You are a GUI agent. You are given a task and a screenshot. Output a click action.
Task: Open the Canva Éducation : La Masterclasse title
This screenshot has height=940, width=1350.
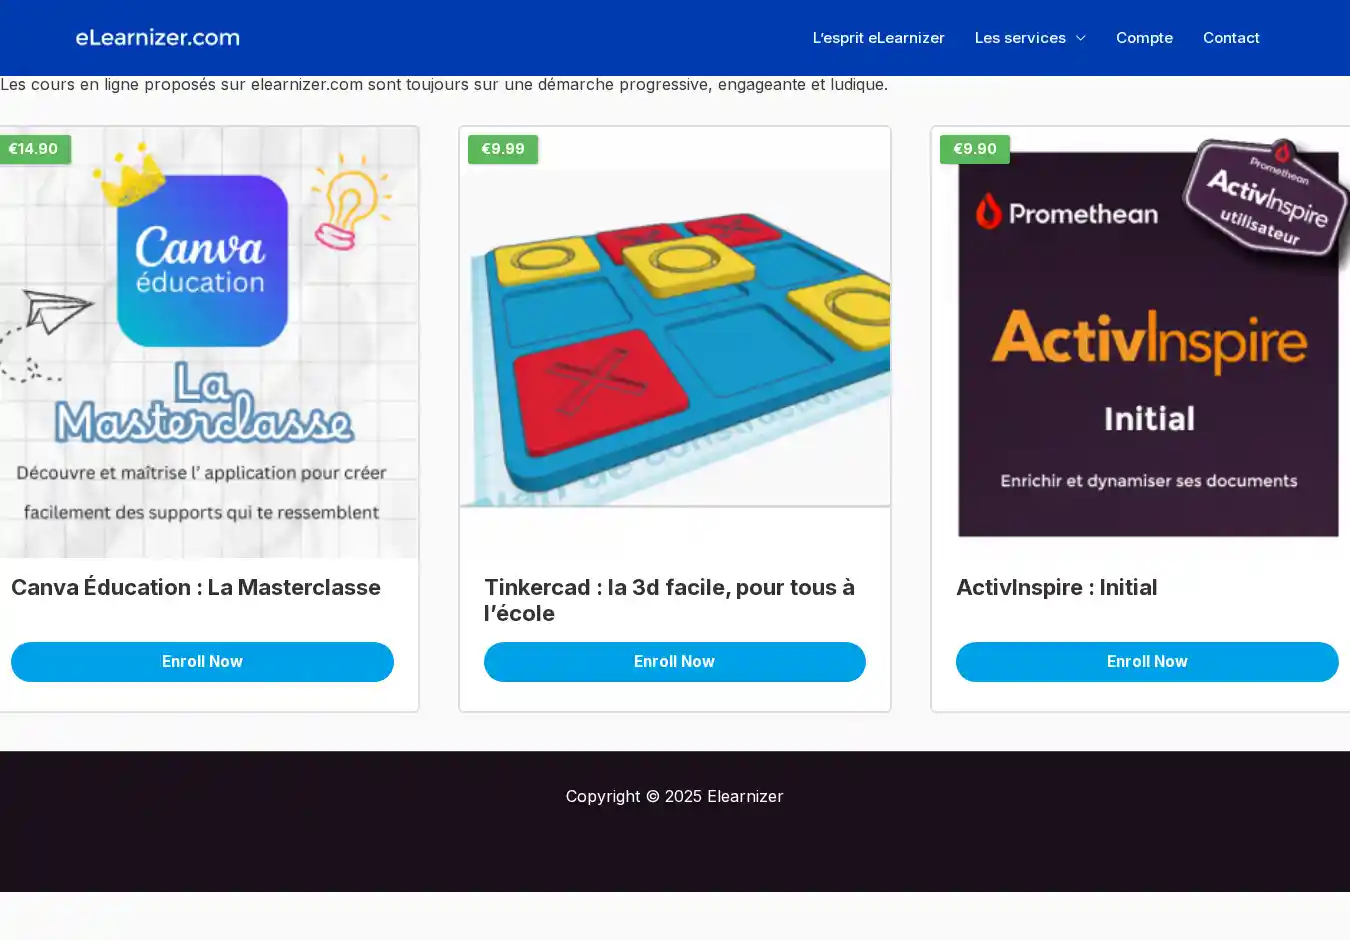pos(196,587)
